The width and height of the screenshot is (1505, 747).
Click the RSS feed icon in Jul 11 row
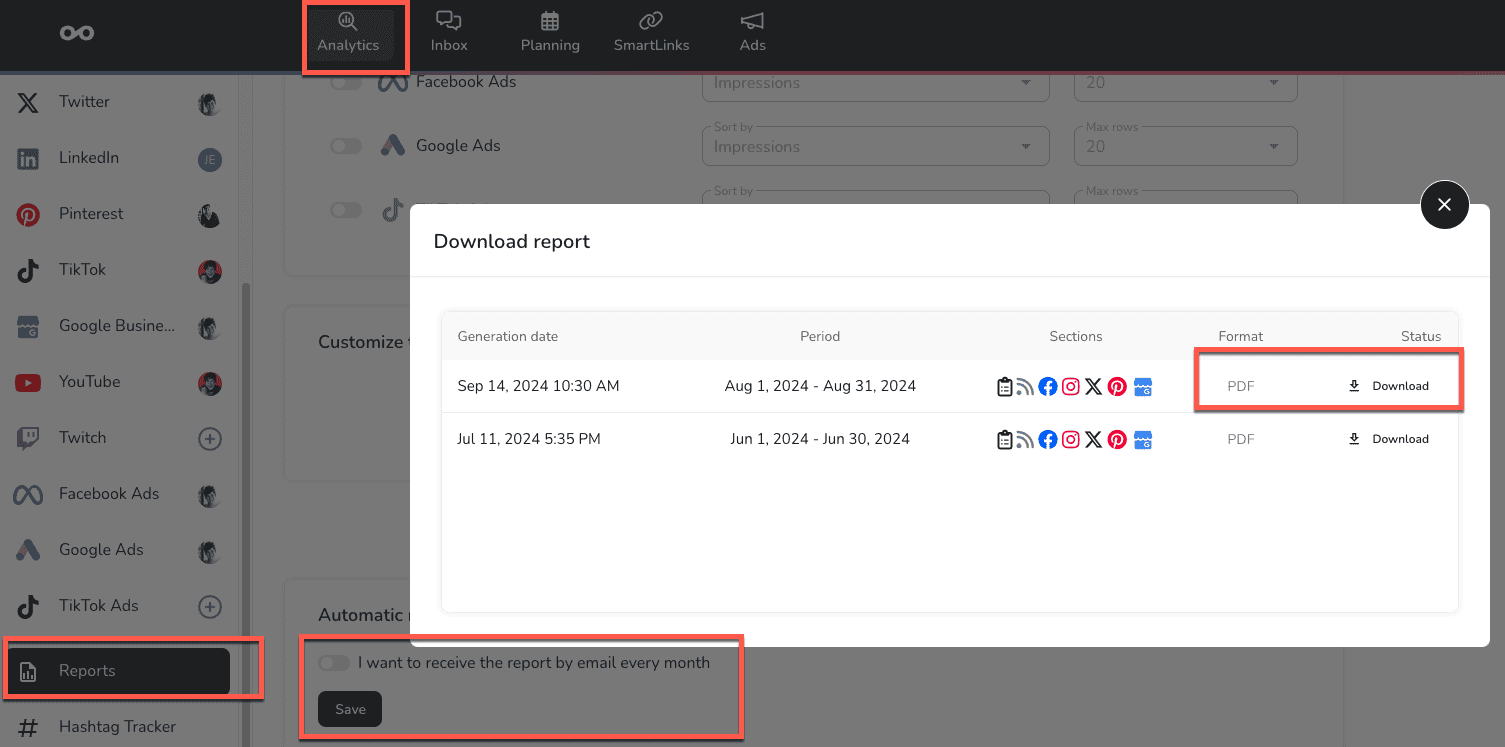pos(1025,439)
